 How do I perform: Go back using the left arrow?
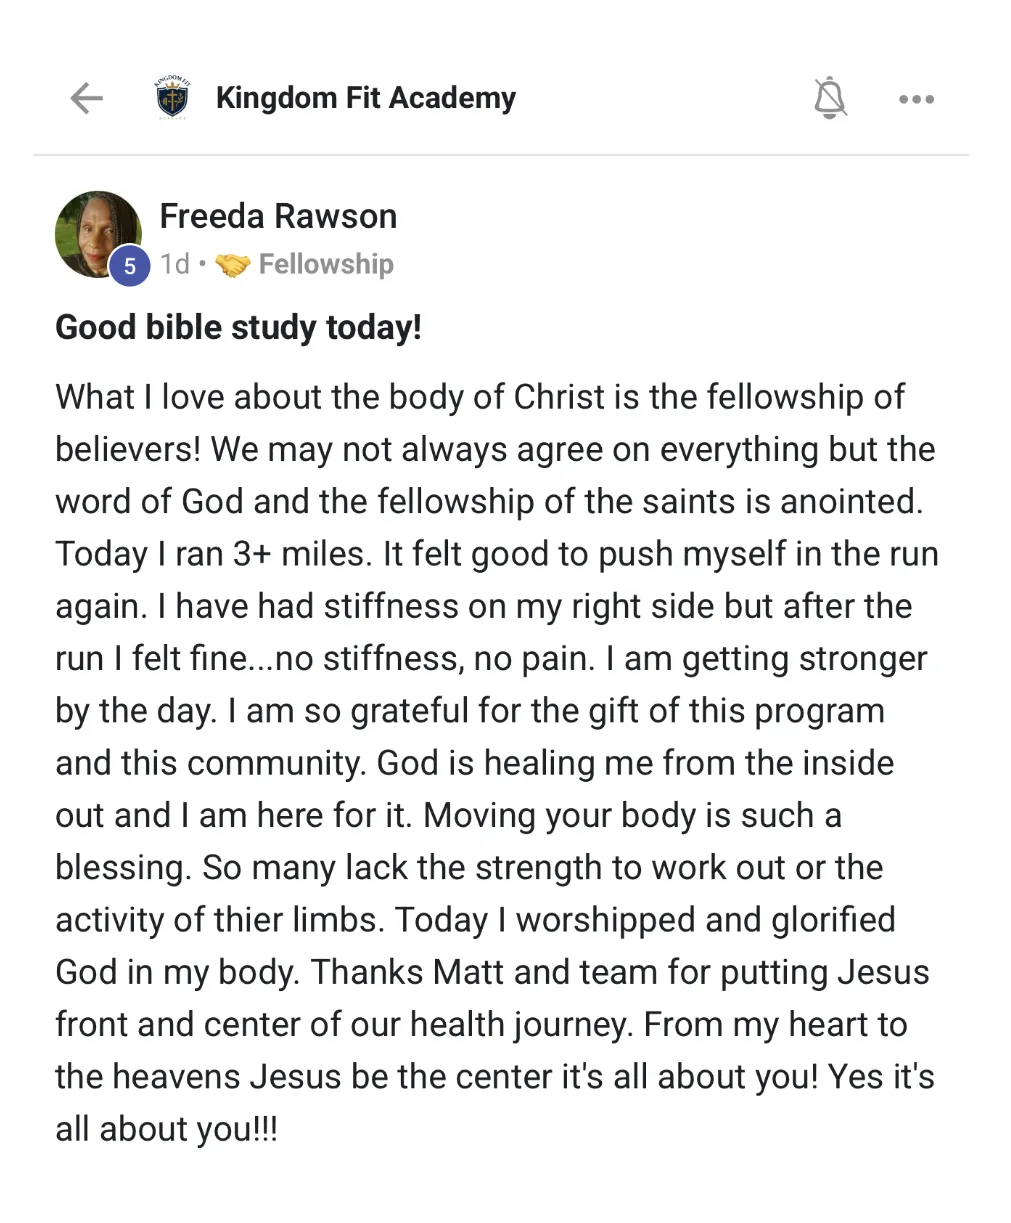(x=87, y=98)
